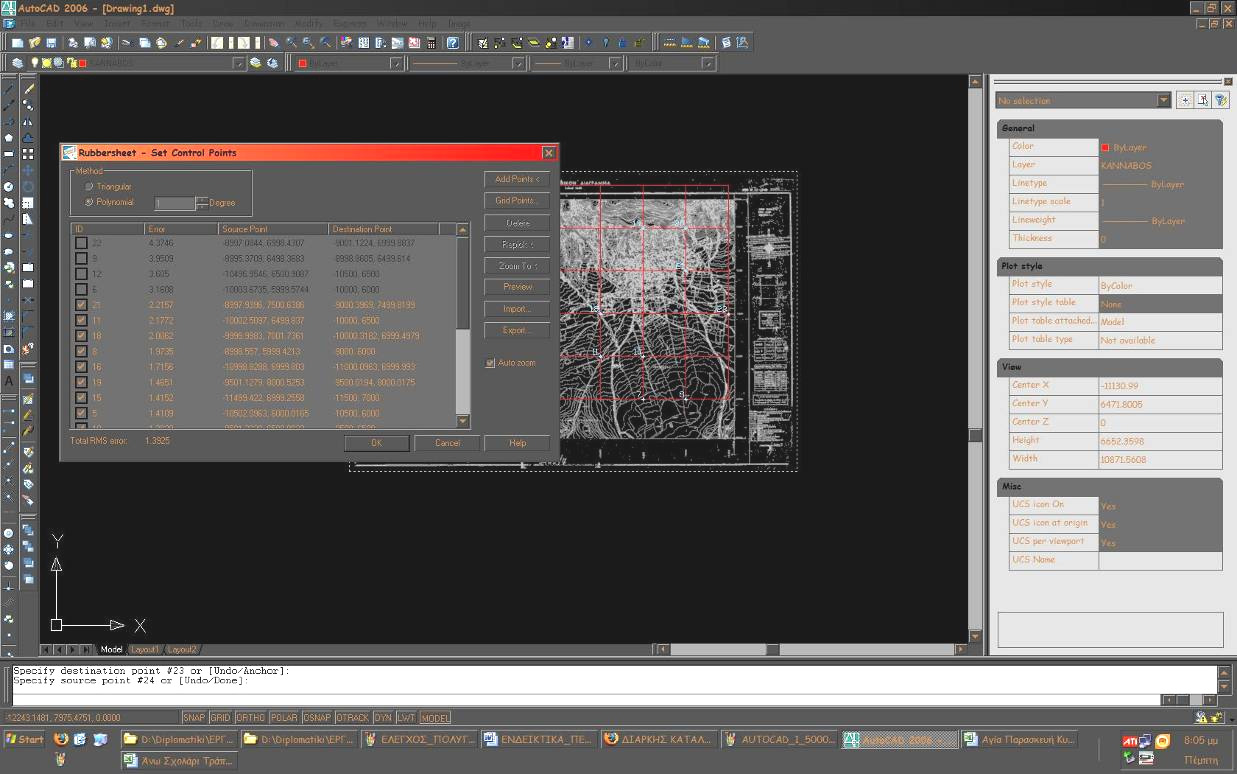1237x774 pixels.
Task: Click the Grid Points... button
Action: tap(518, 201)
